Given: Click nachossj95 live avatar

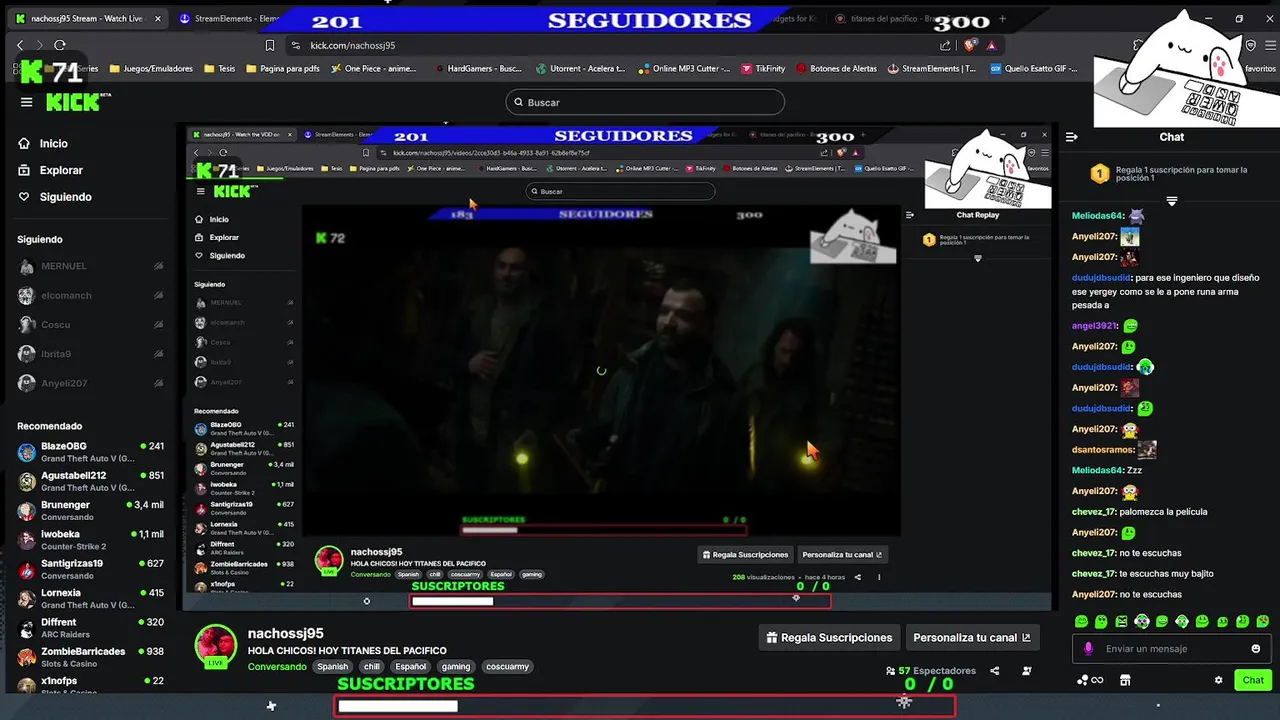Looking at the screenshot, I should pos(215,645).
